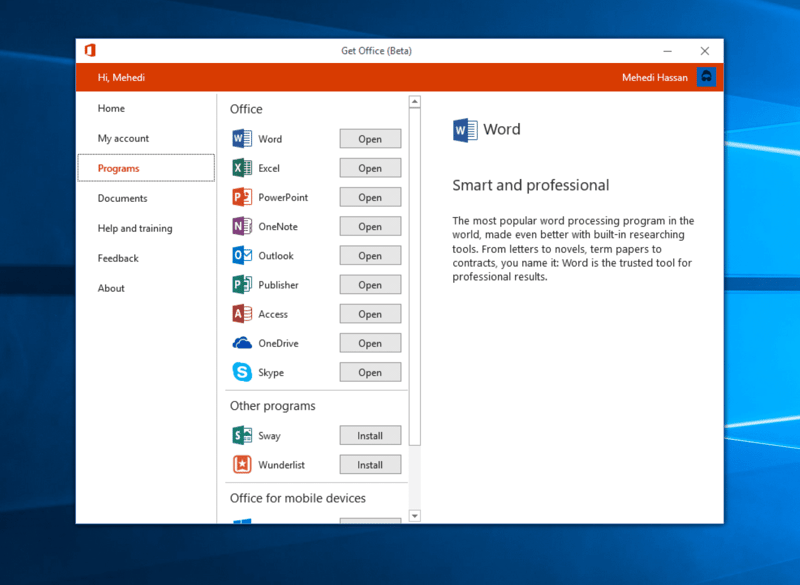800x585 pixels.
Task: Select the OneNote icon
Action: (241, 226)
